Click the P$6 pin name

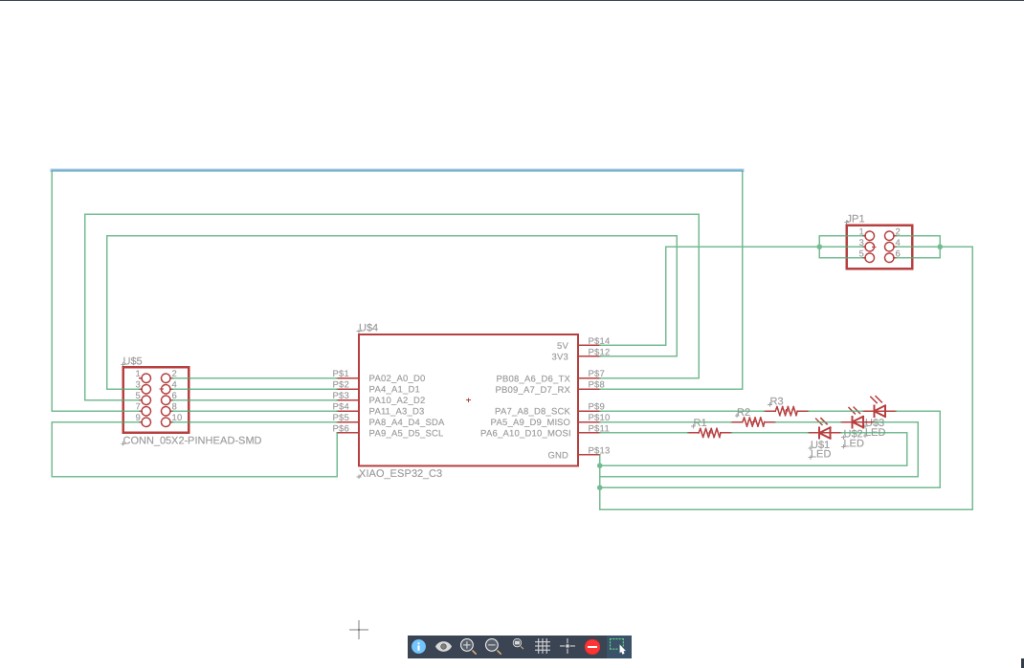(341, 428)
